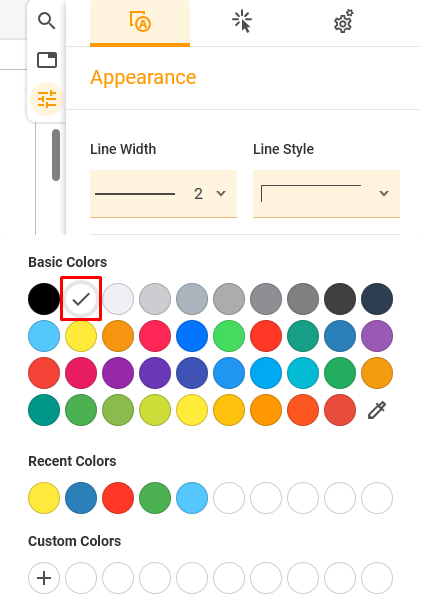The width and height of the screenshot is (421, 601).
Task: Choose light blue from Recent Colors
Action: (x=192, y=498)
